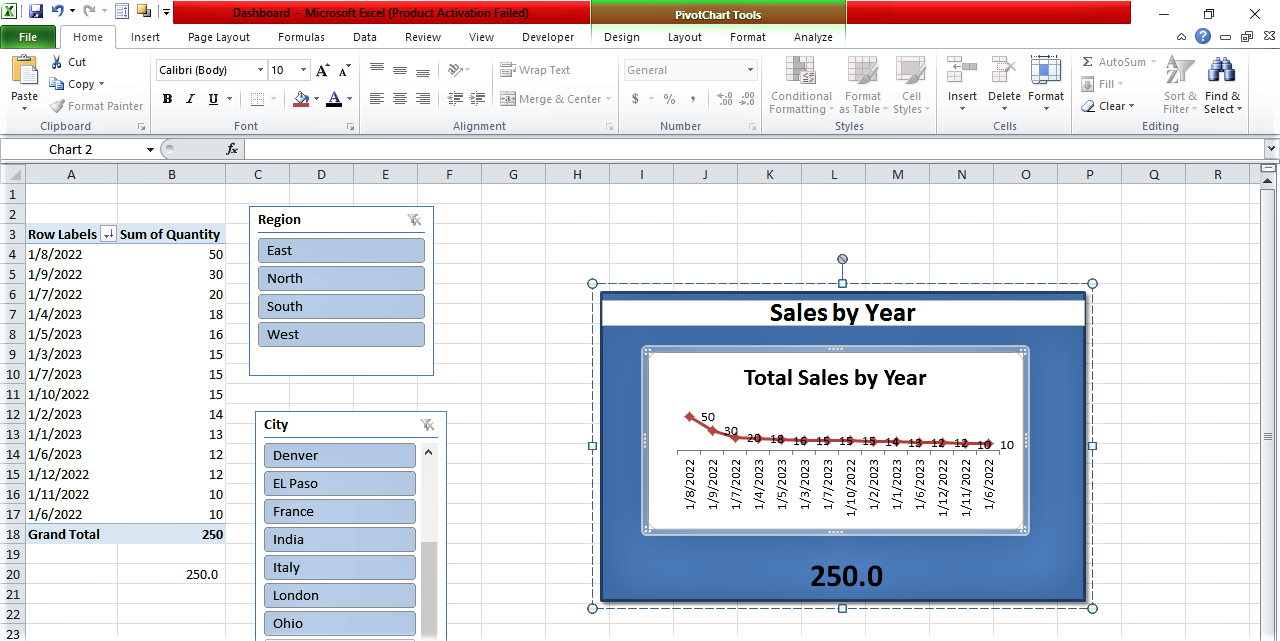Open the font size dropdown
This screenshot has height=641, width=1280.
(x=304, y=70)
